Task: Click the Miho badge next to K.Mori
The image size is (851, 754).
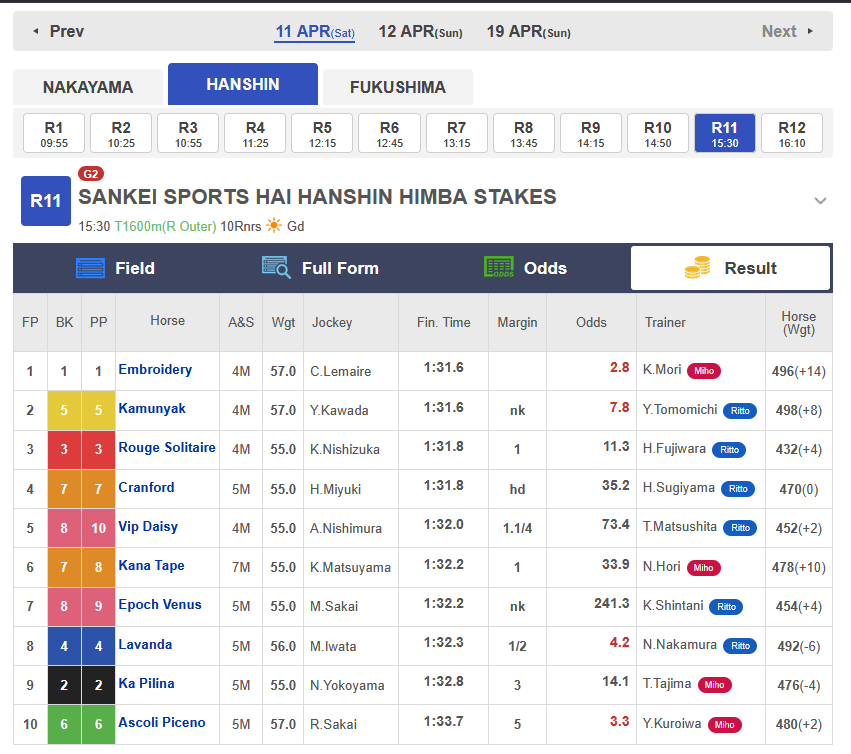Action: [704, 371]
